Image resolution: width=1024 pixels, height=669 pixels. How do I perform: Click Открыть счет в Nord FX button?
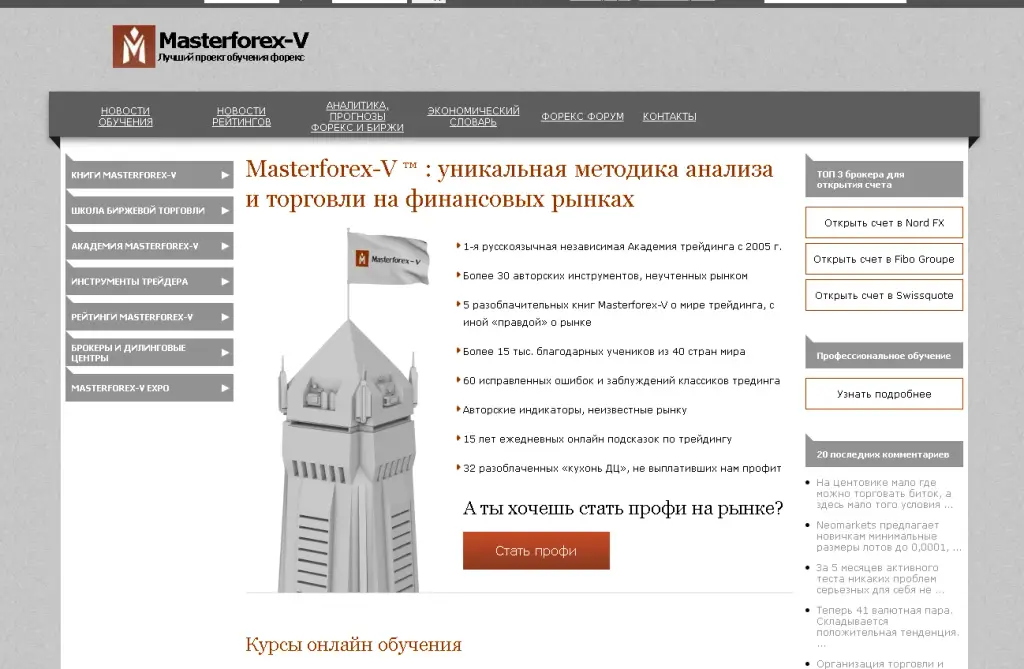pyautogui.click(x=884, y=223)
